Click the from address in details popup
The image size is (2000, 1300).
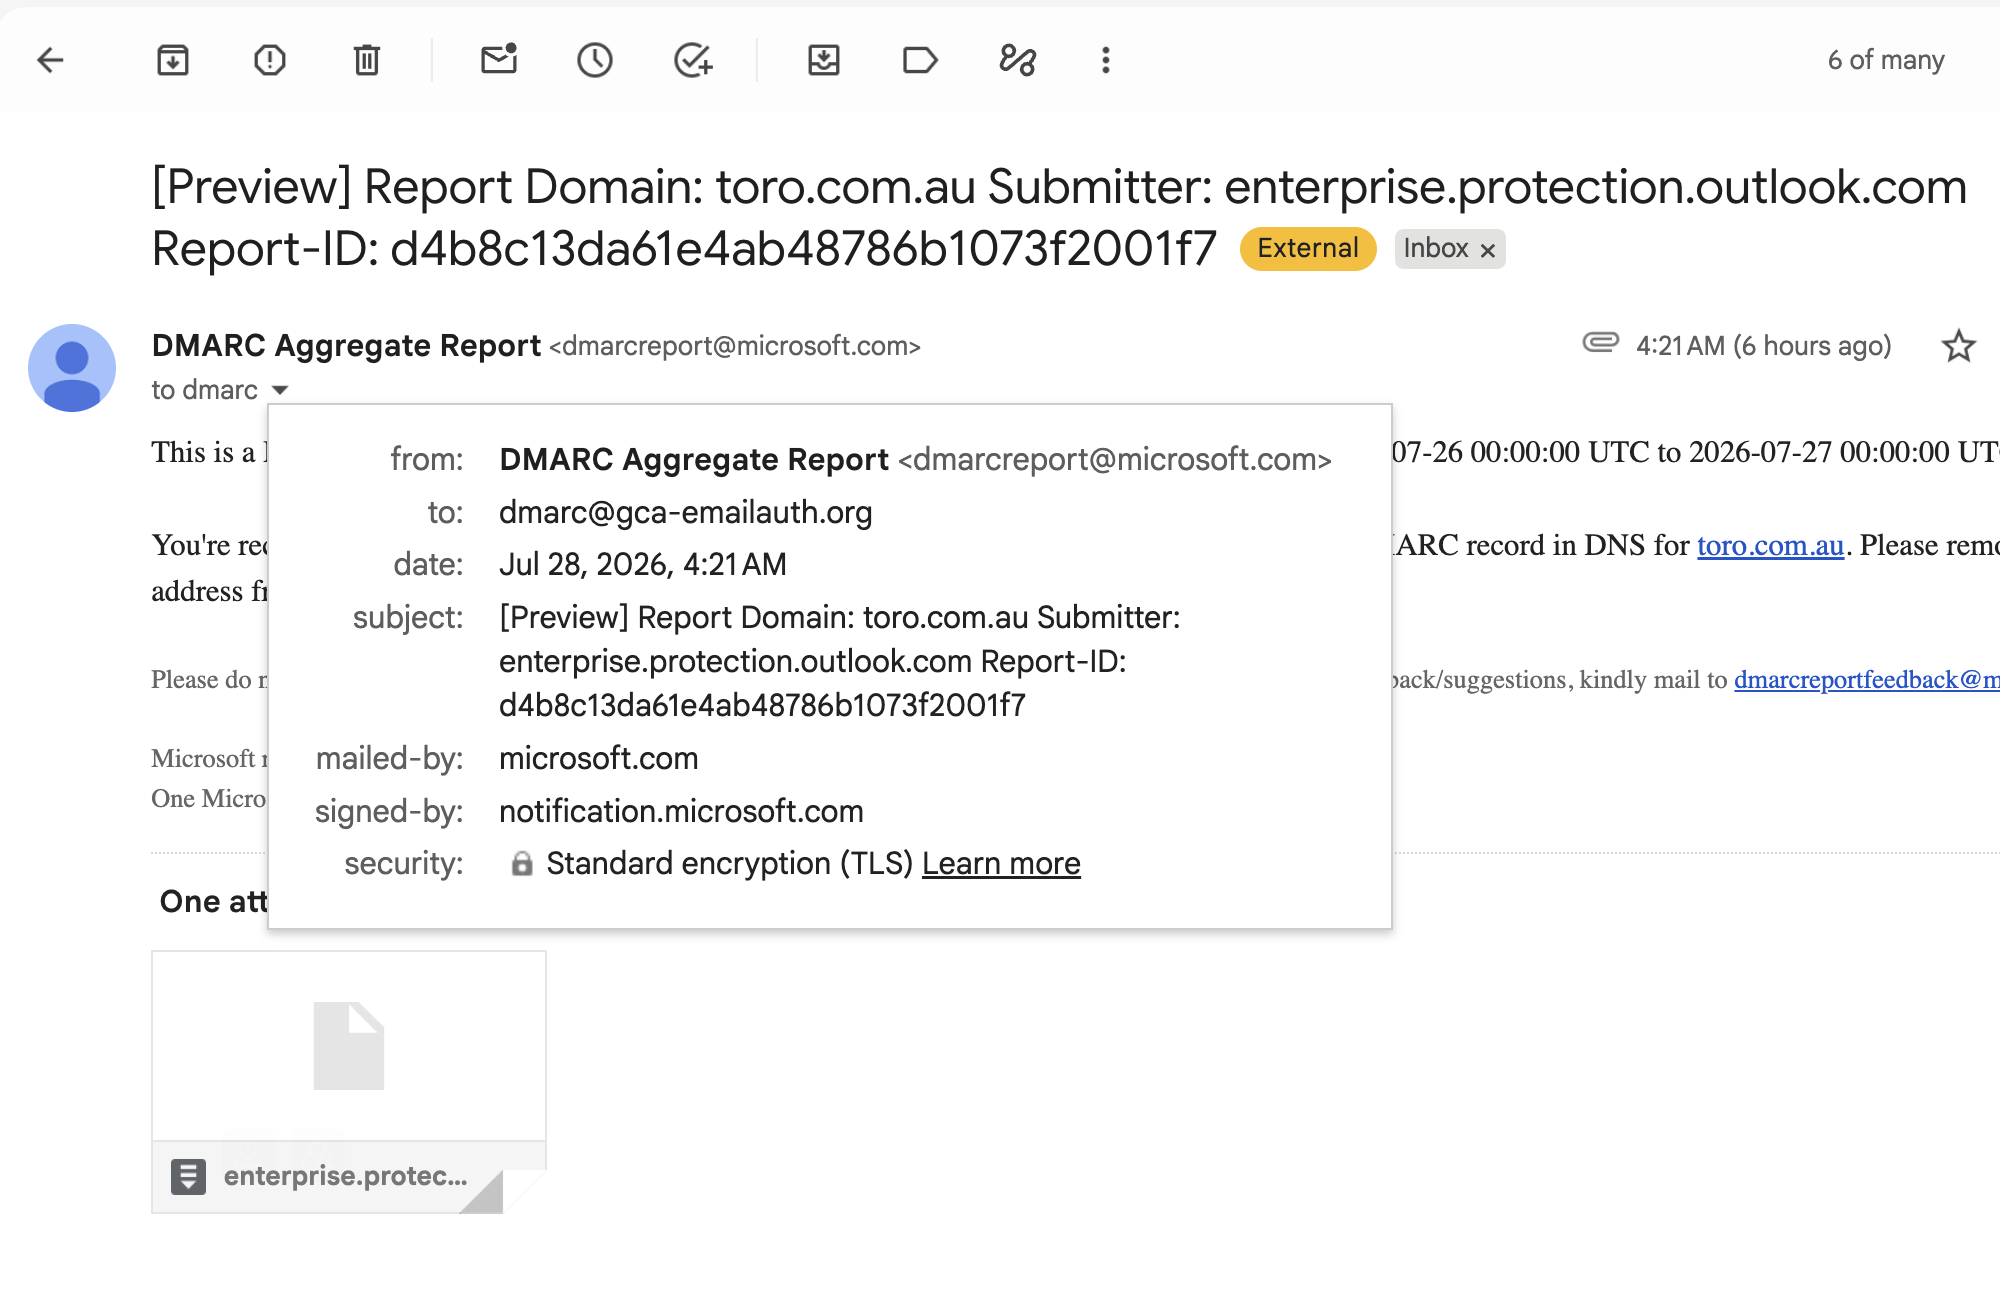click(1115, 460)
